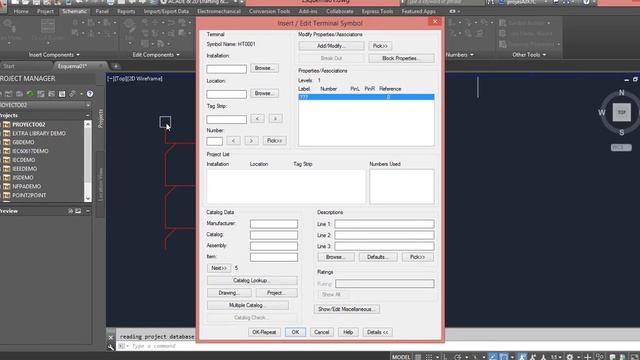Open the Panel ribbon tab

click(102, 11)
